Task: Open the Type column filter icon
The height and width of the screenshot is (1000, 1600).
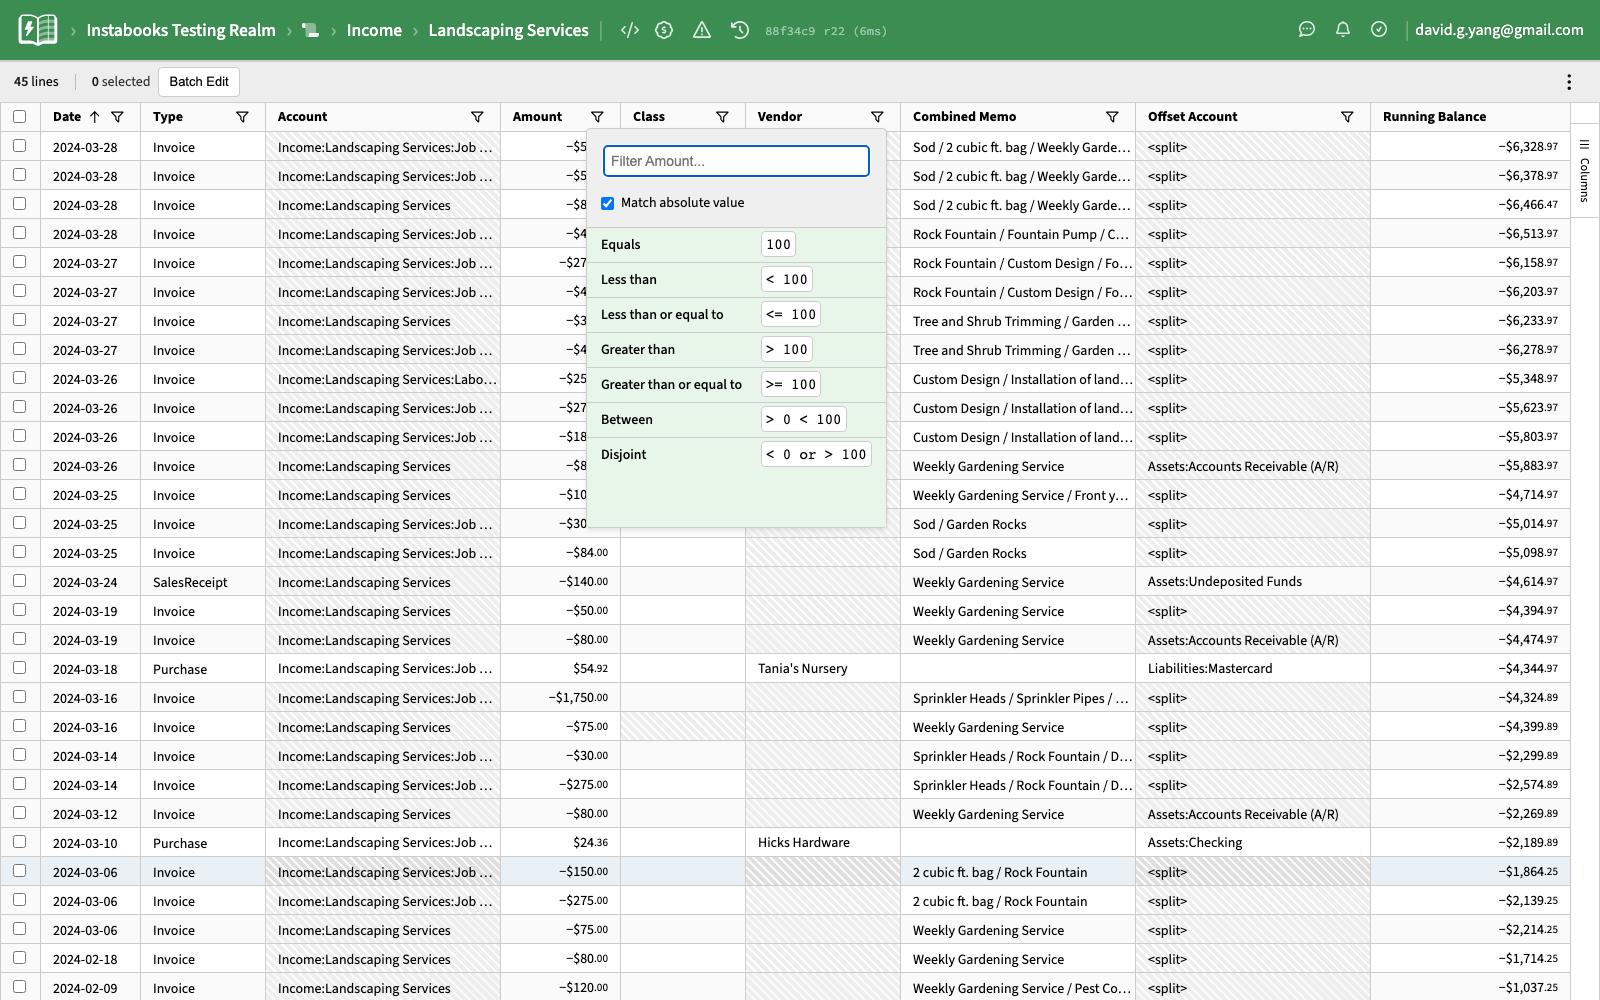Action: point(242,117)
